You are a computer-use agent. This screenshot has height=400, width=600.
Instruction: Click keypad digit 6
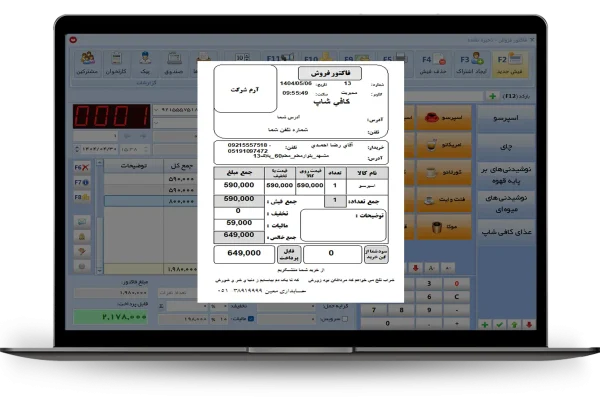429,297
